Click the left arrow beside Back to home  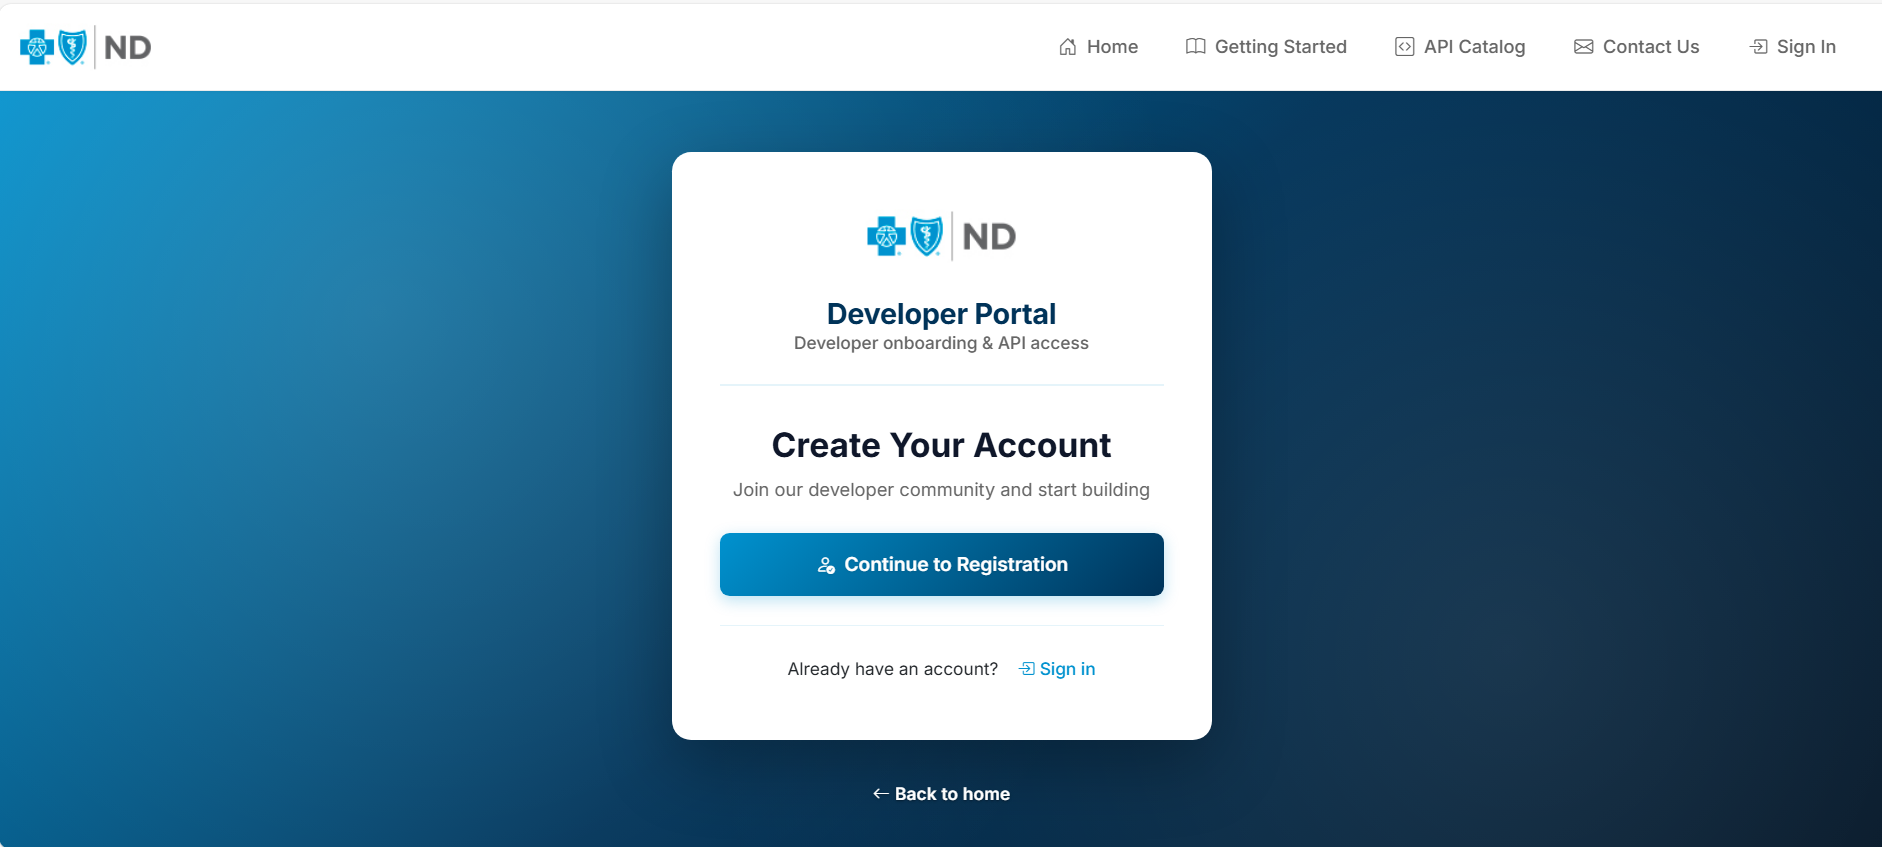[x=881, y=794]
